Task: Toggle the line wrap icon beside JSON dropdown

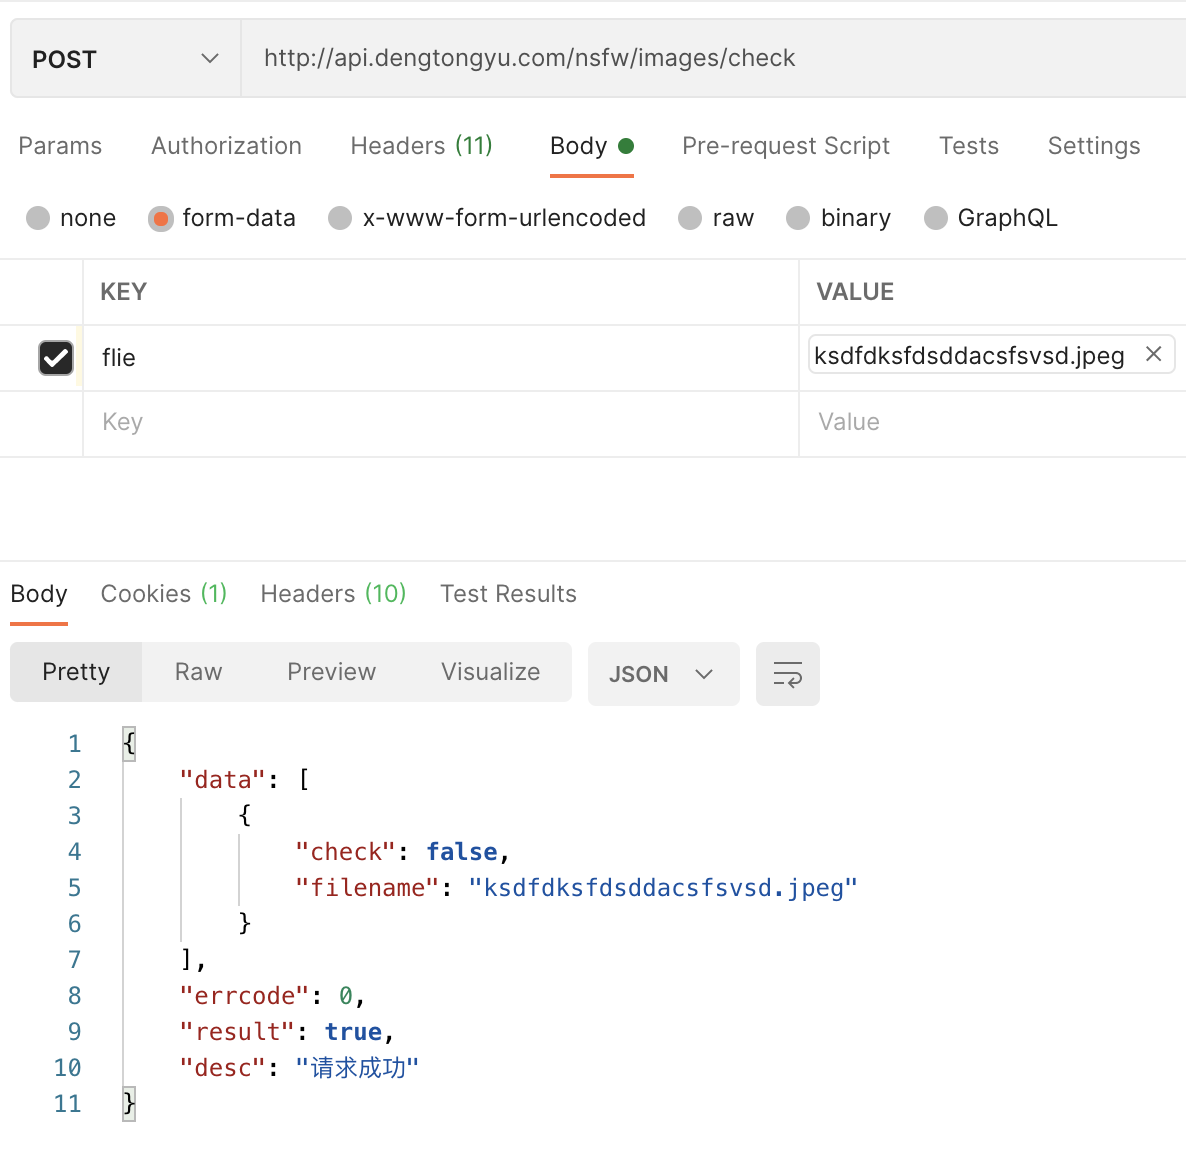Action: 788,673
